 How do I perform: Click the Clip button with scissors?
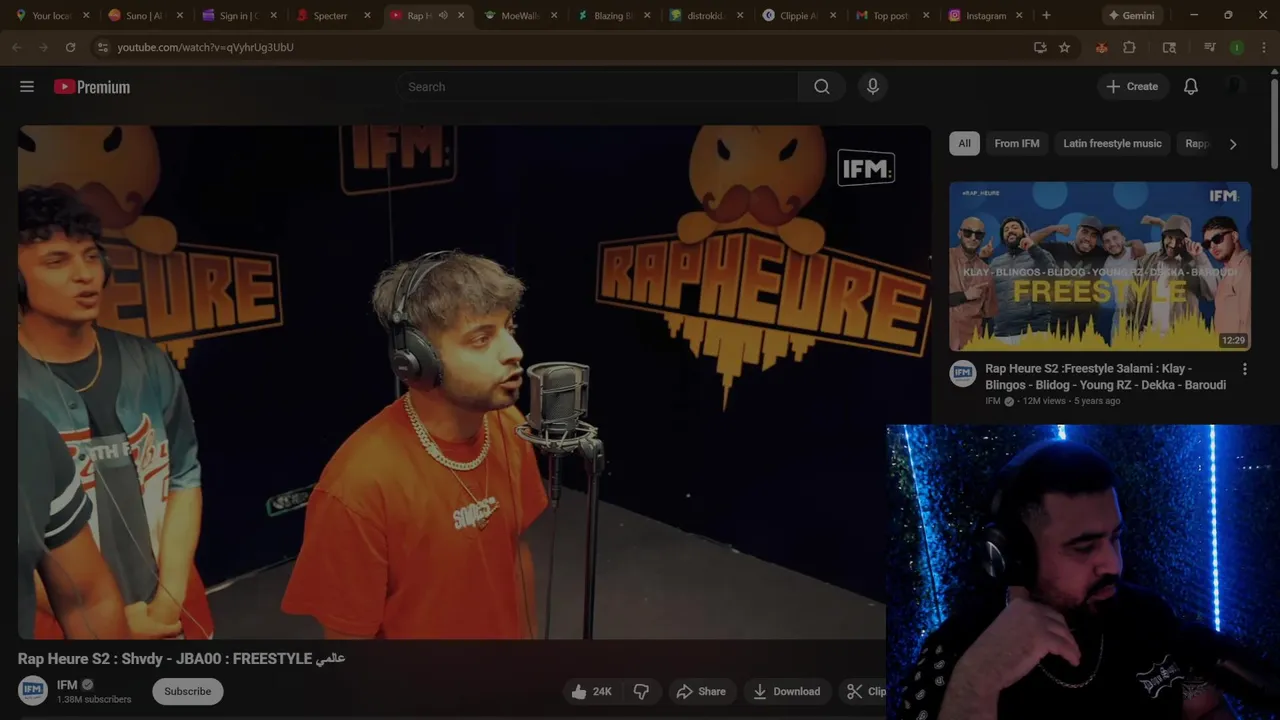tap(865, 691)
